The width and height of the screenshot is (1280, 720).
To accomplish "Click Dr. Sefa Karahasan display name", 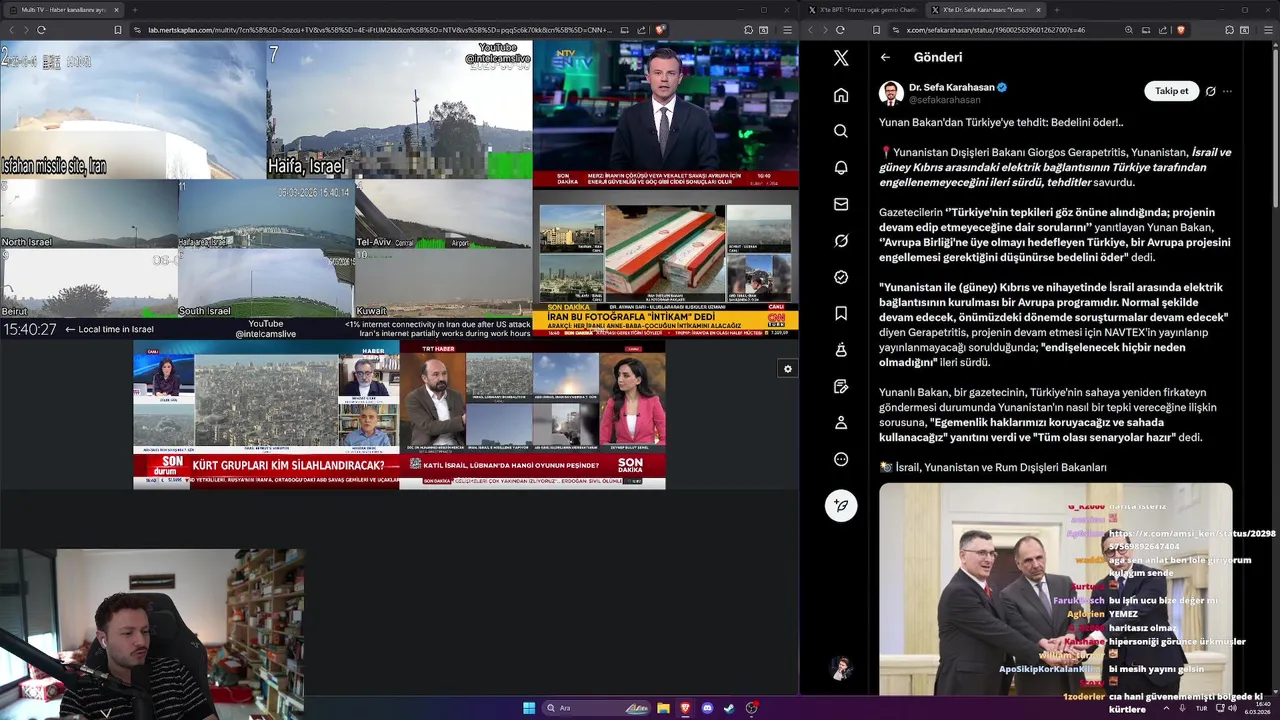I will [x=951, y=88].
